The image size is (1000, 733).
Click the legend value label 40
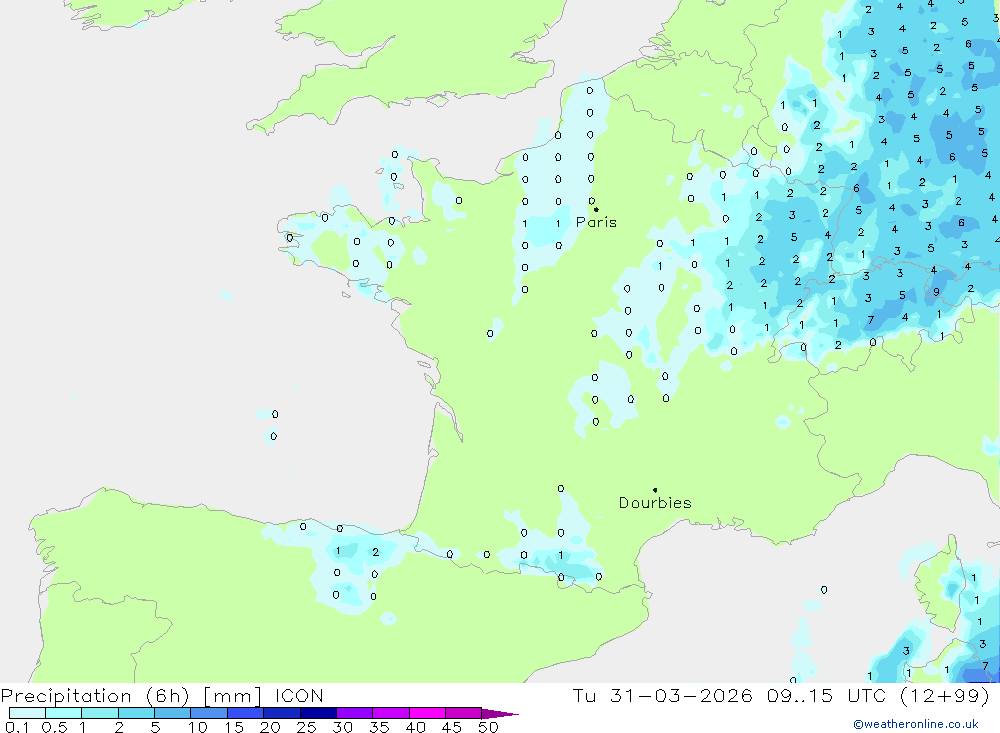(x=415, y=727)
